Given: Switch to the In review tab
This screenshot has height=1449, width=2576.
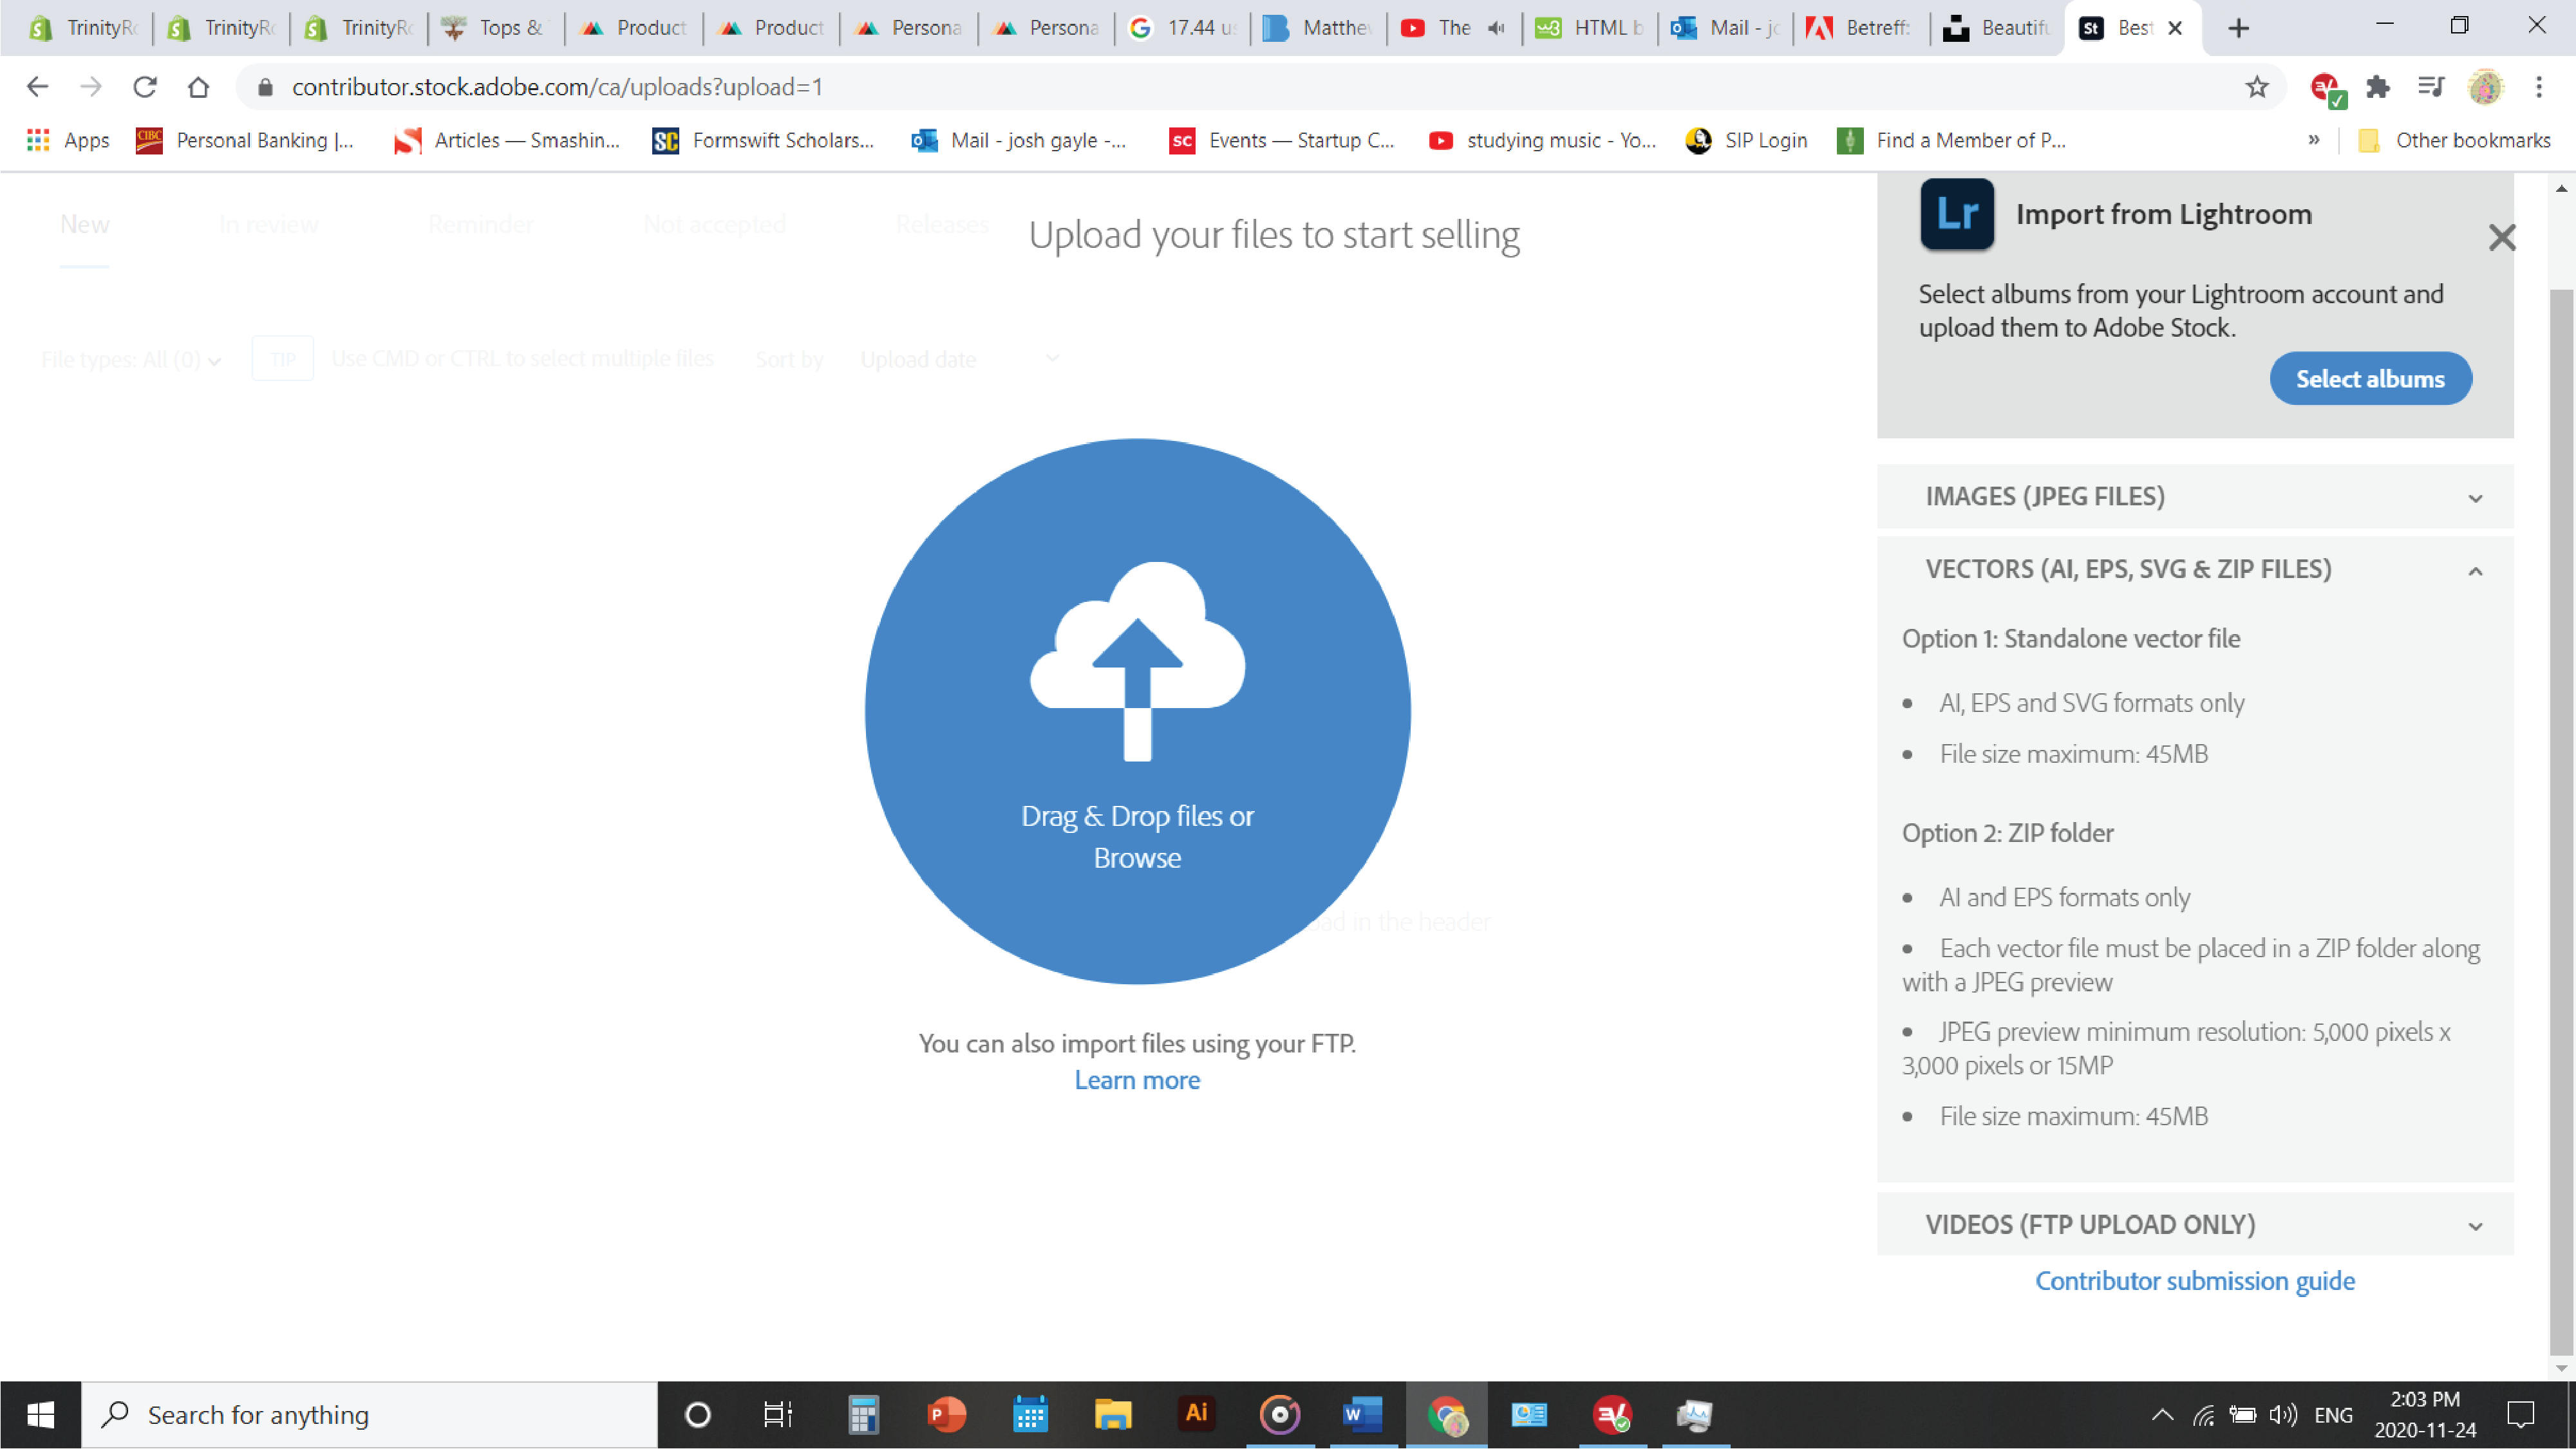Looking at the screenshot, I should click(x=268, y=224).
